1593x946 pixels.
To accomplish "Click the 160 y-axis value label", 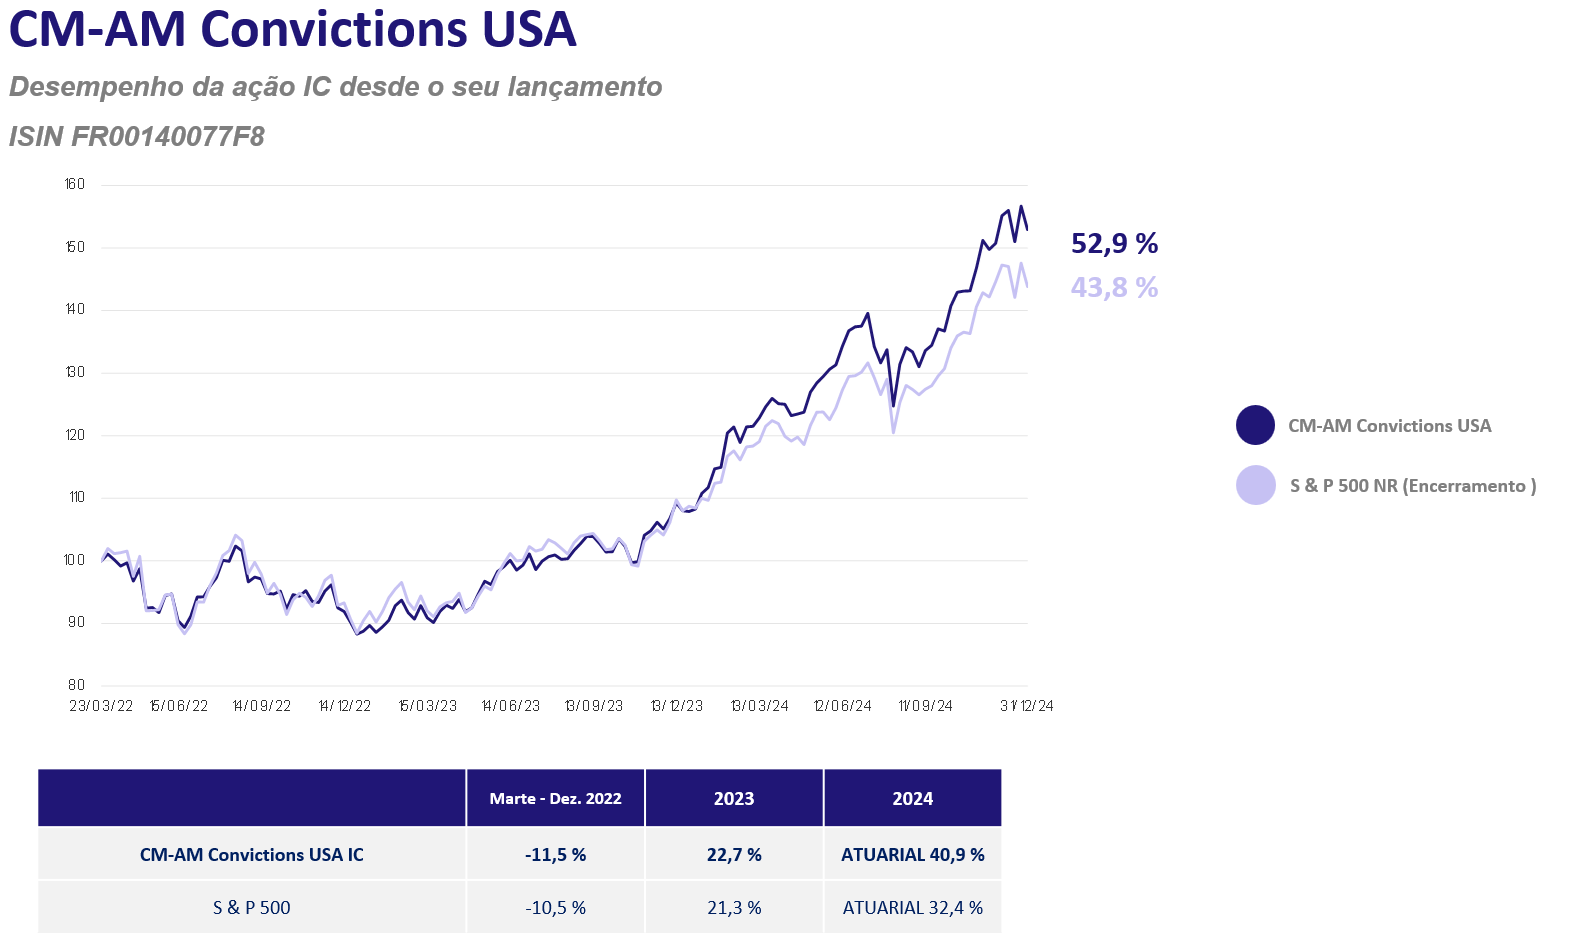I will pyautogui.click(x=75, y=184).
